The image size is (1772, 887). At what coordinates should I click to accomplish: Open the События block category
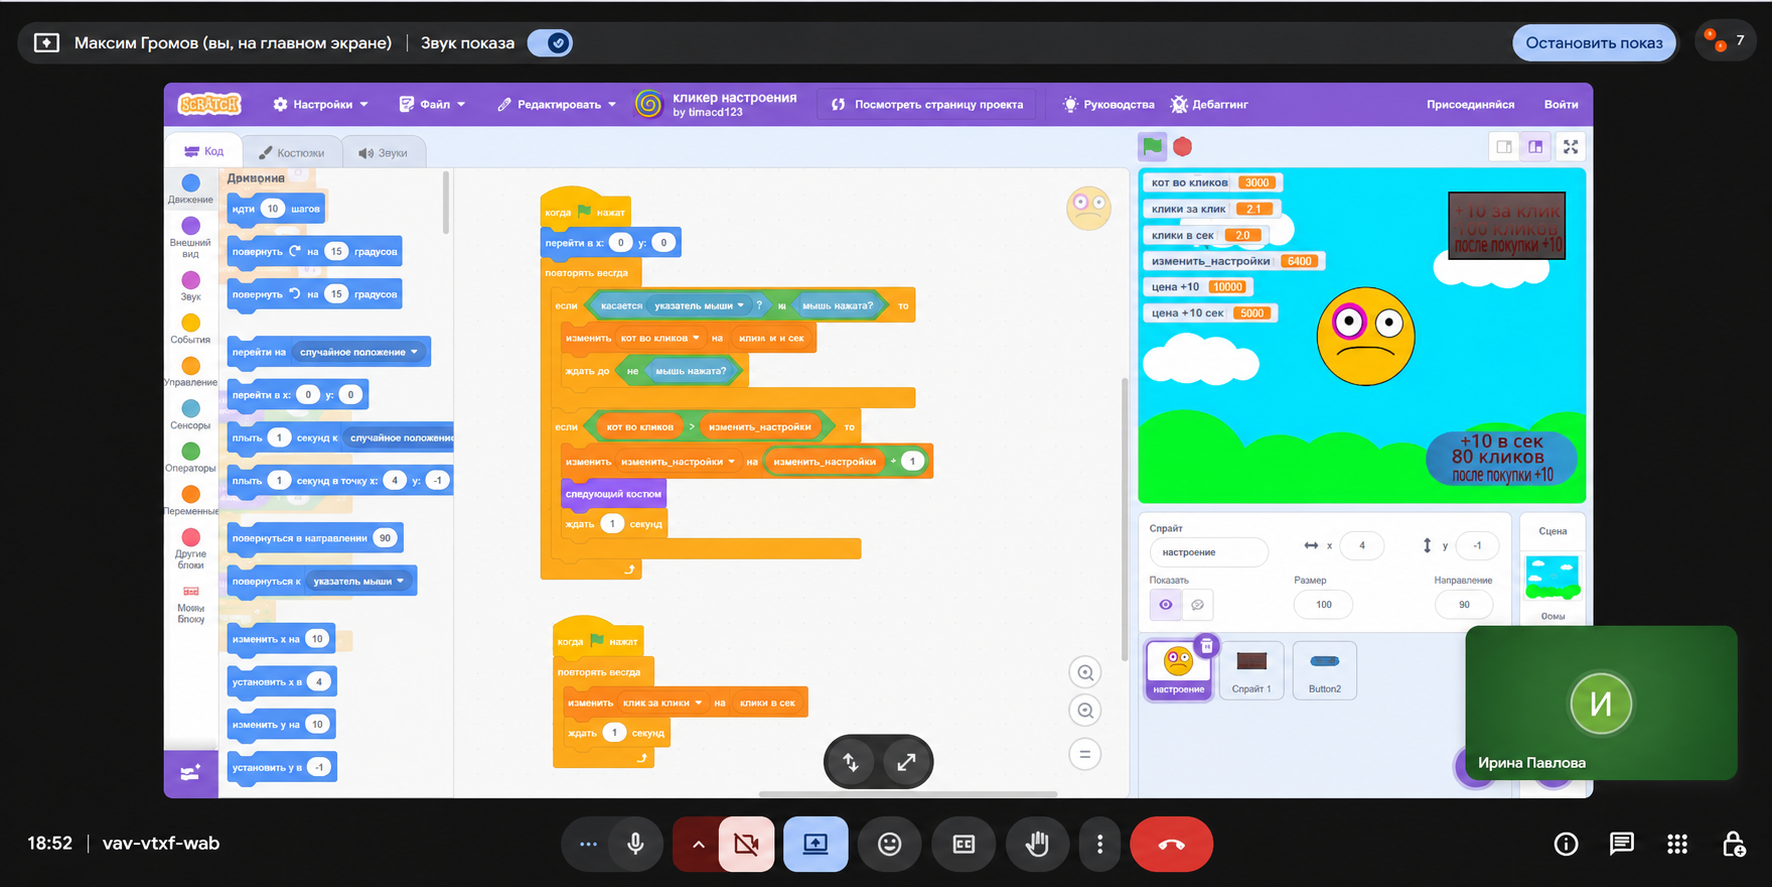(x=191, y=329)
